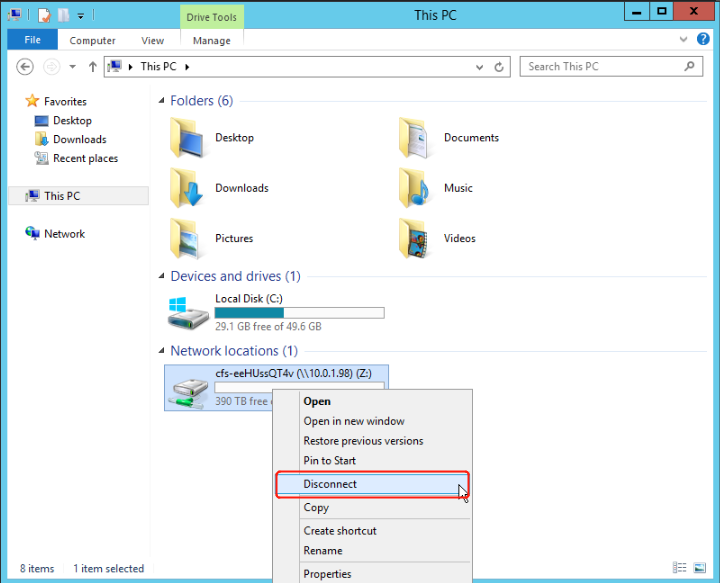The height and width of the screenshot is (583, 720).
Task: Collapse the Network locations group
Action: tap(161, 351)
